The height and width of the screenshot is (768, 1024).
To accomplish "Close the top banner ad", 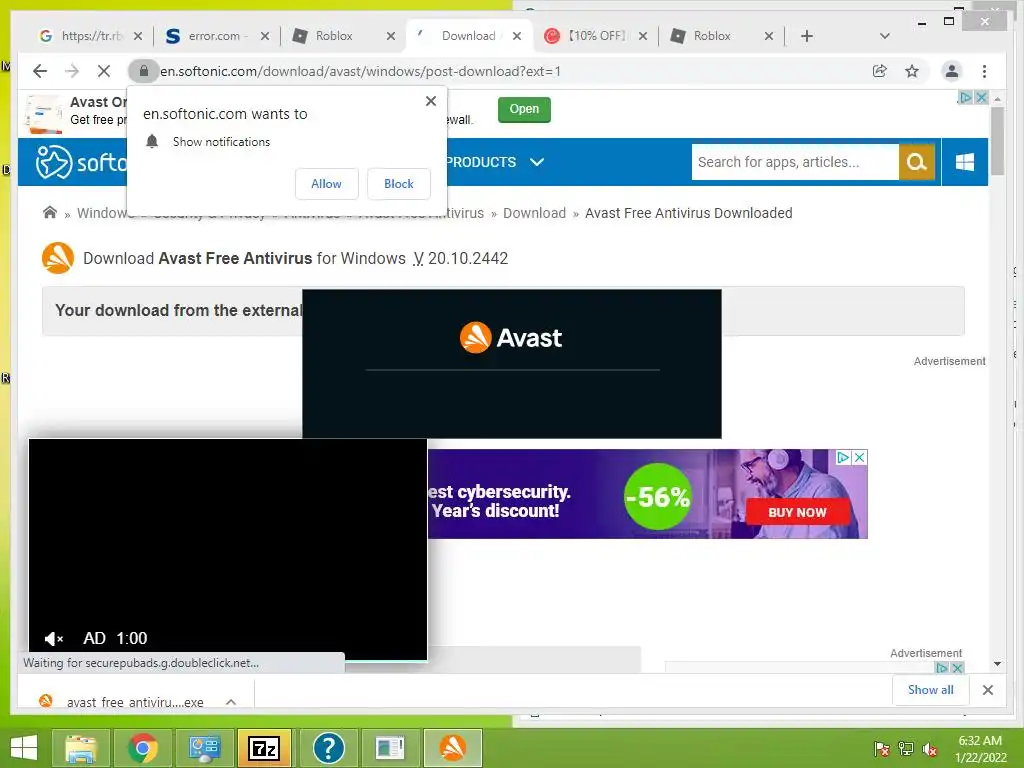I will coord(981,97).
